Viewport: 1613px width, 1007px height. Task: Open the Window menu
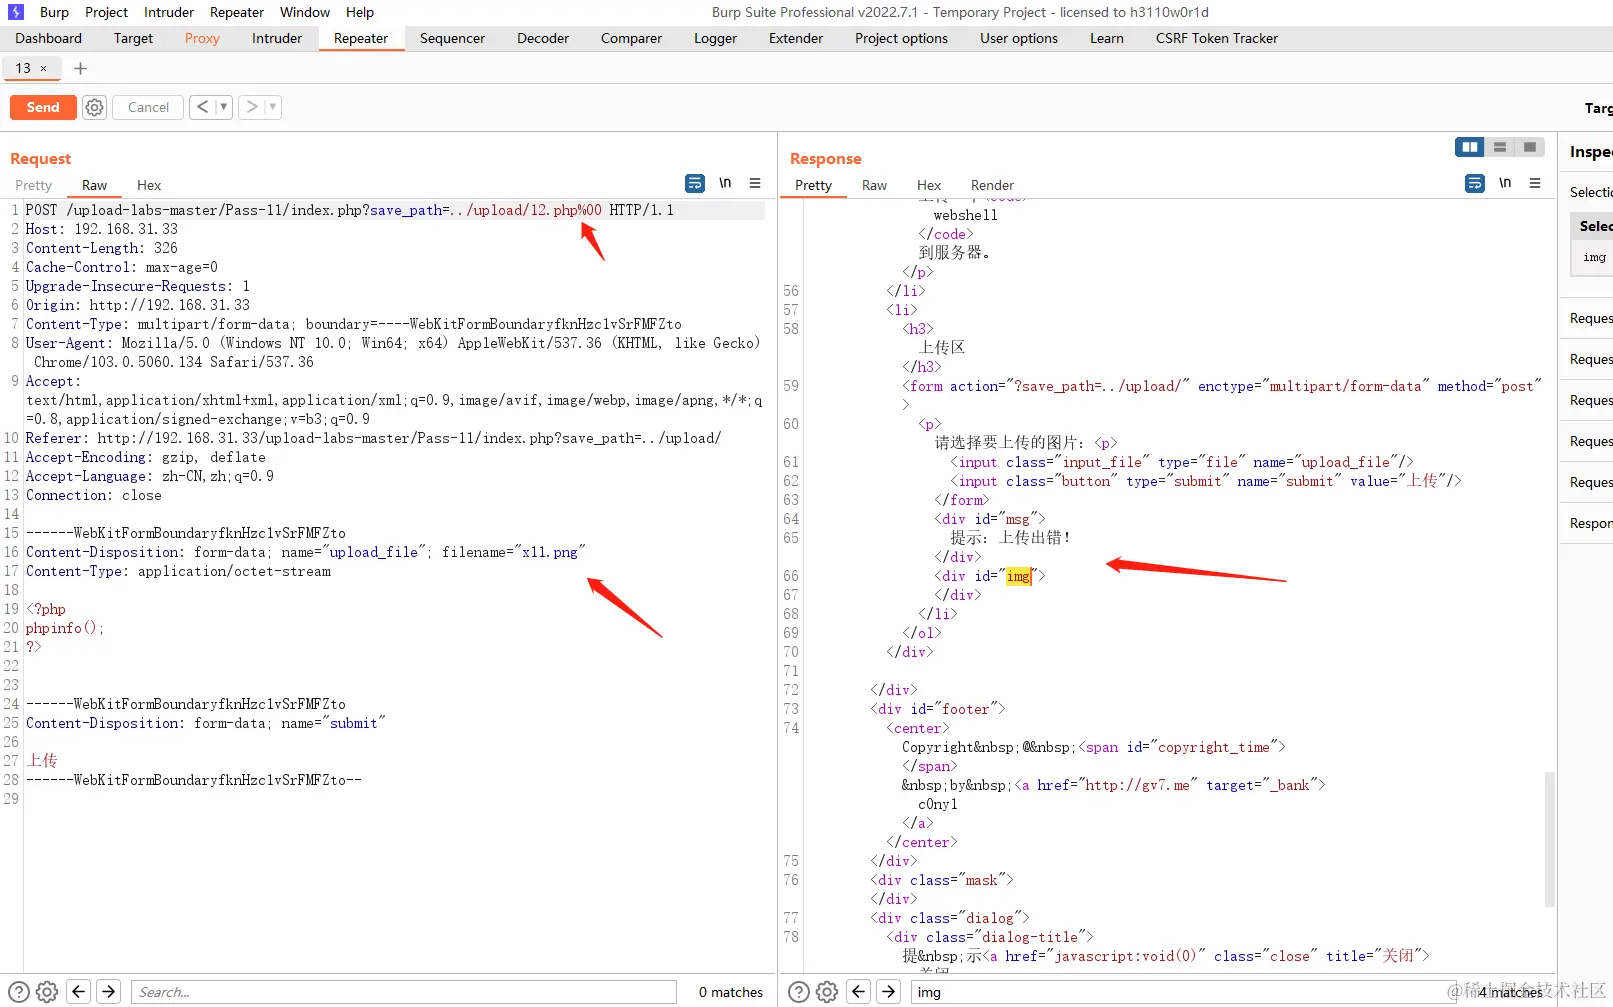click(305, 12)
